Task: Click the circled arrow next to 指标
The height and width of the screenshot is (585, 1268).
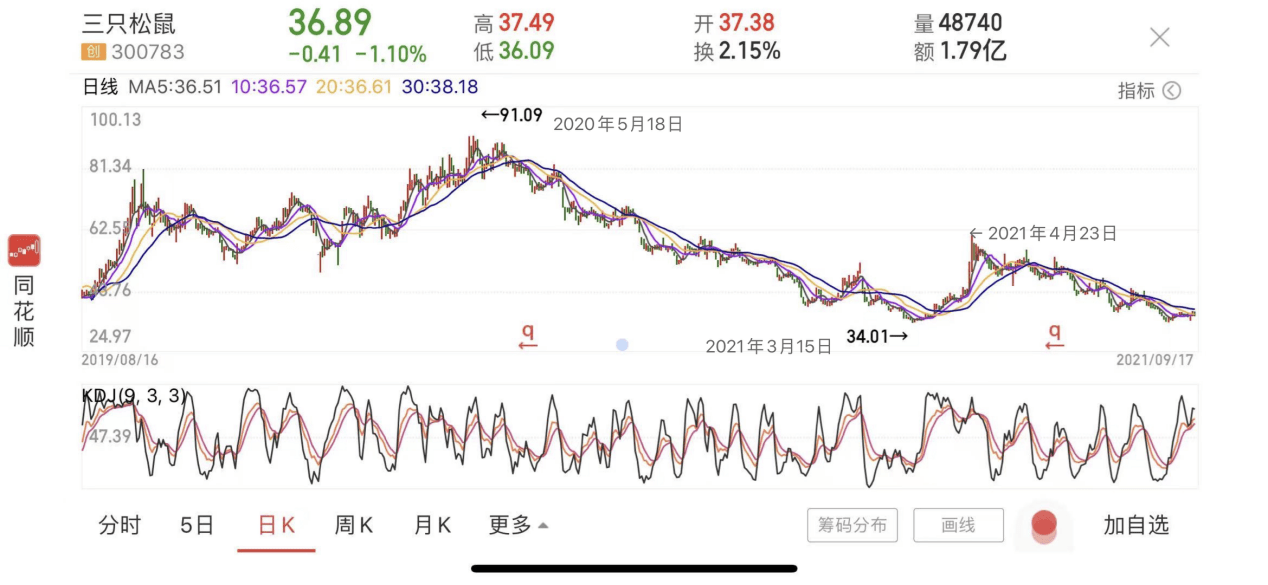Action: tap(1171, 91)
